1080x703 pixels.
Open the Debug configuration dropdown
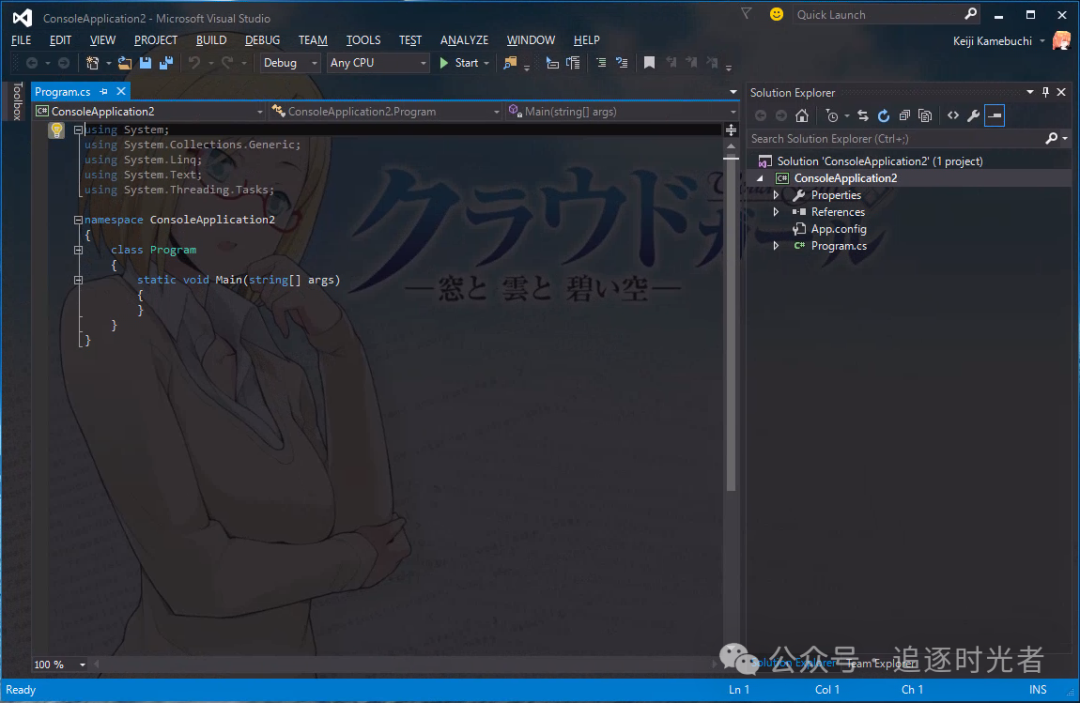[290, 63]
